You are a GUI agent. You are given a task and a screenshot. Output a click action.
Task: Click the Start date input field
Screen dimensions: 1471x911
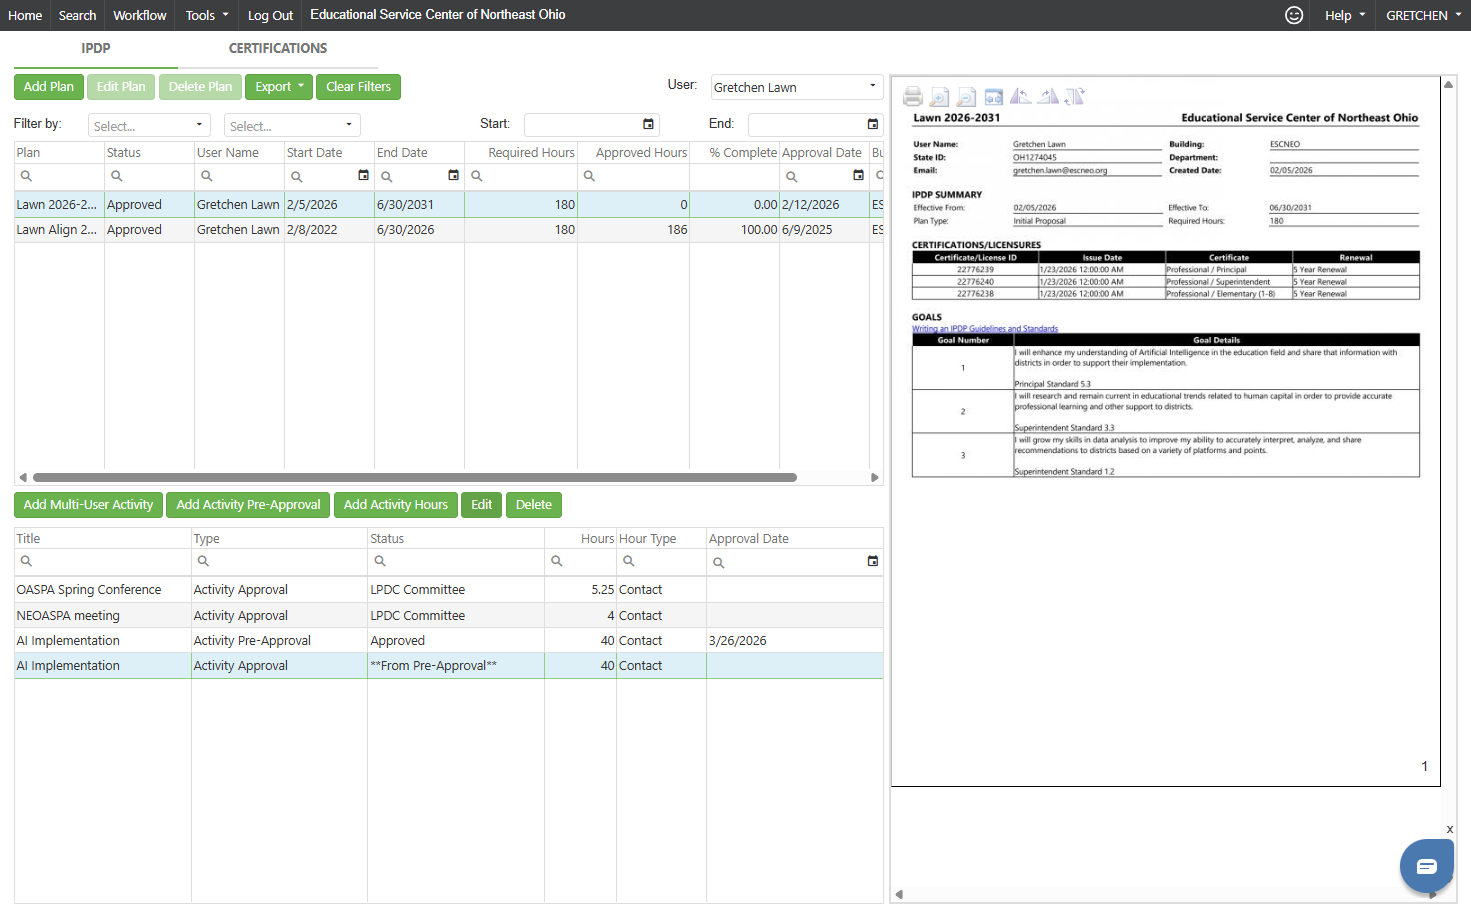point(583,124)
